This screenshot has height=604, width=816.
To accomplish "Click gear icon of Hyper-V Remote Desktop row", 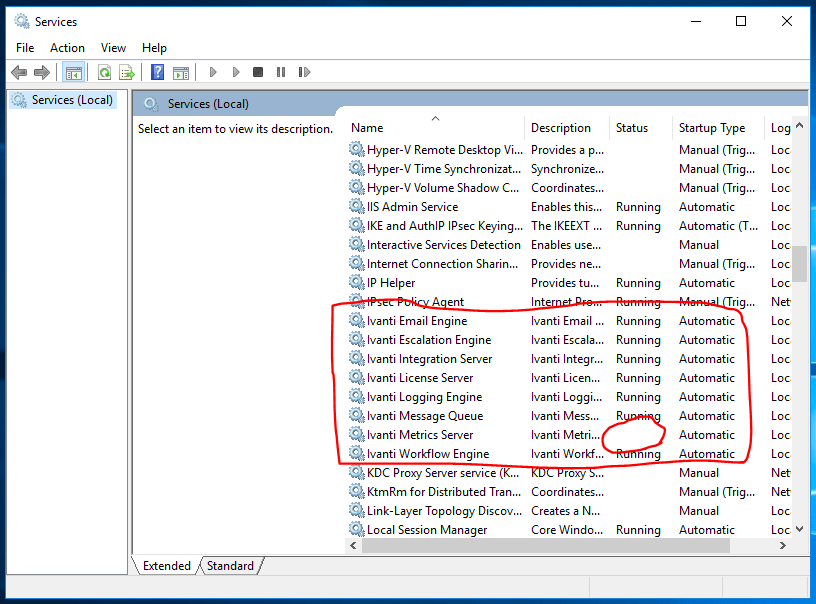I will tap(356, 149).
